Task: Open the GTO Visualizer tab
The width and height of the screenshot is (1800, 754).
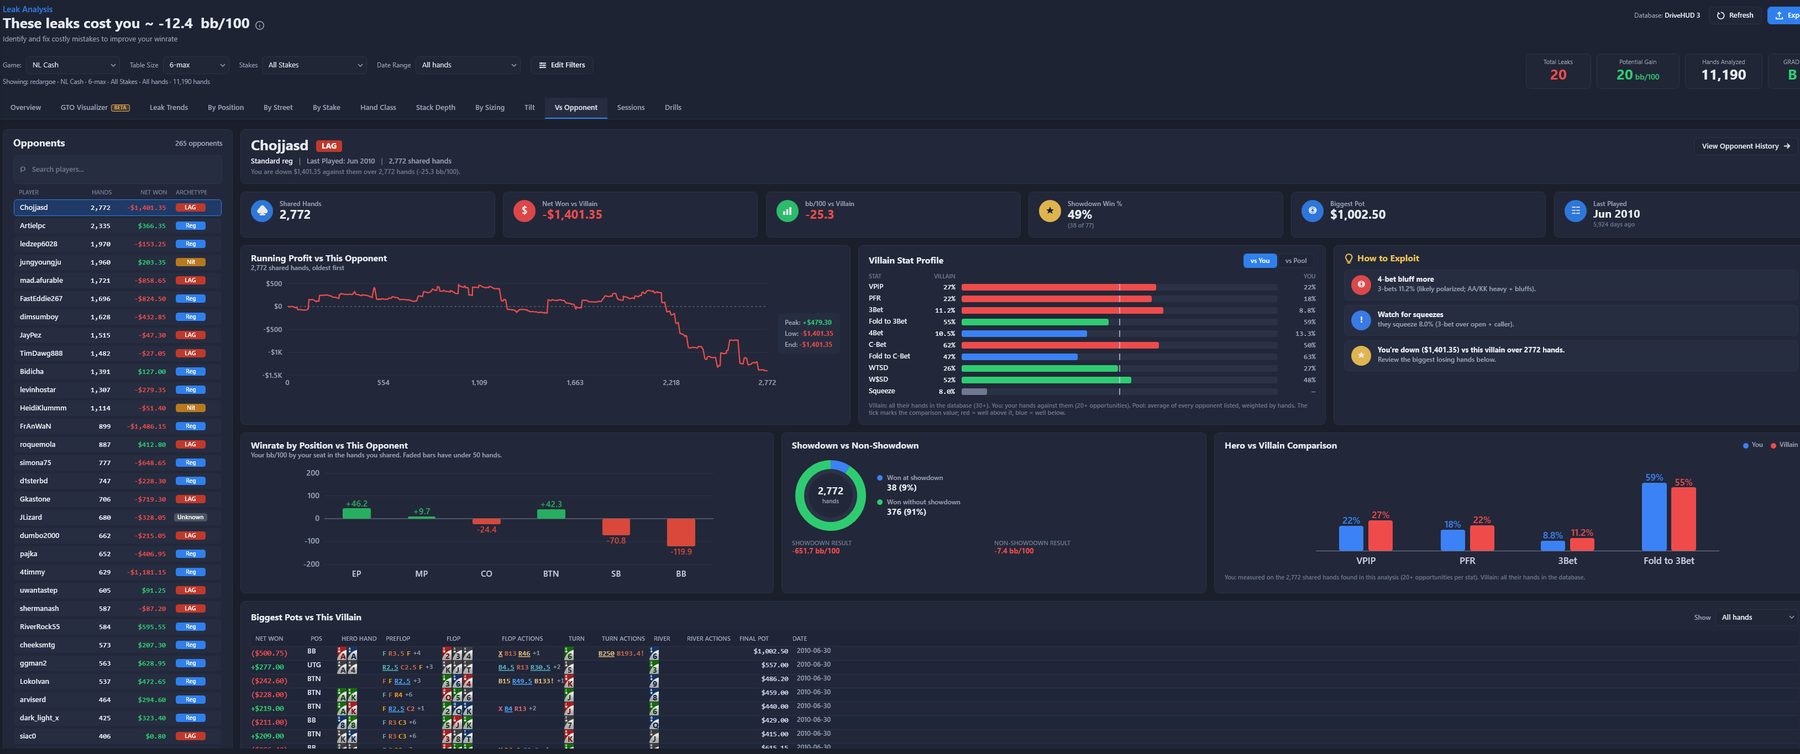Action: click(95, 107)
